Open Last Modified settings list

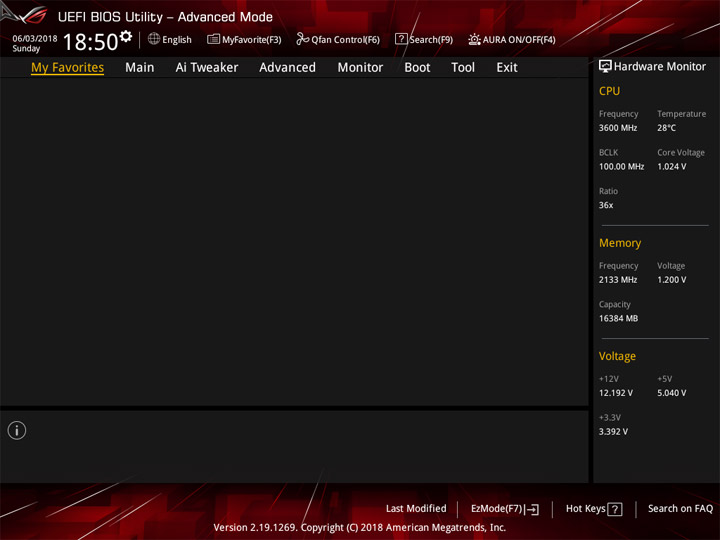click(x=416, y=508)
